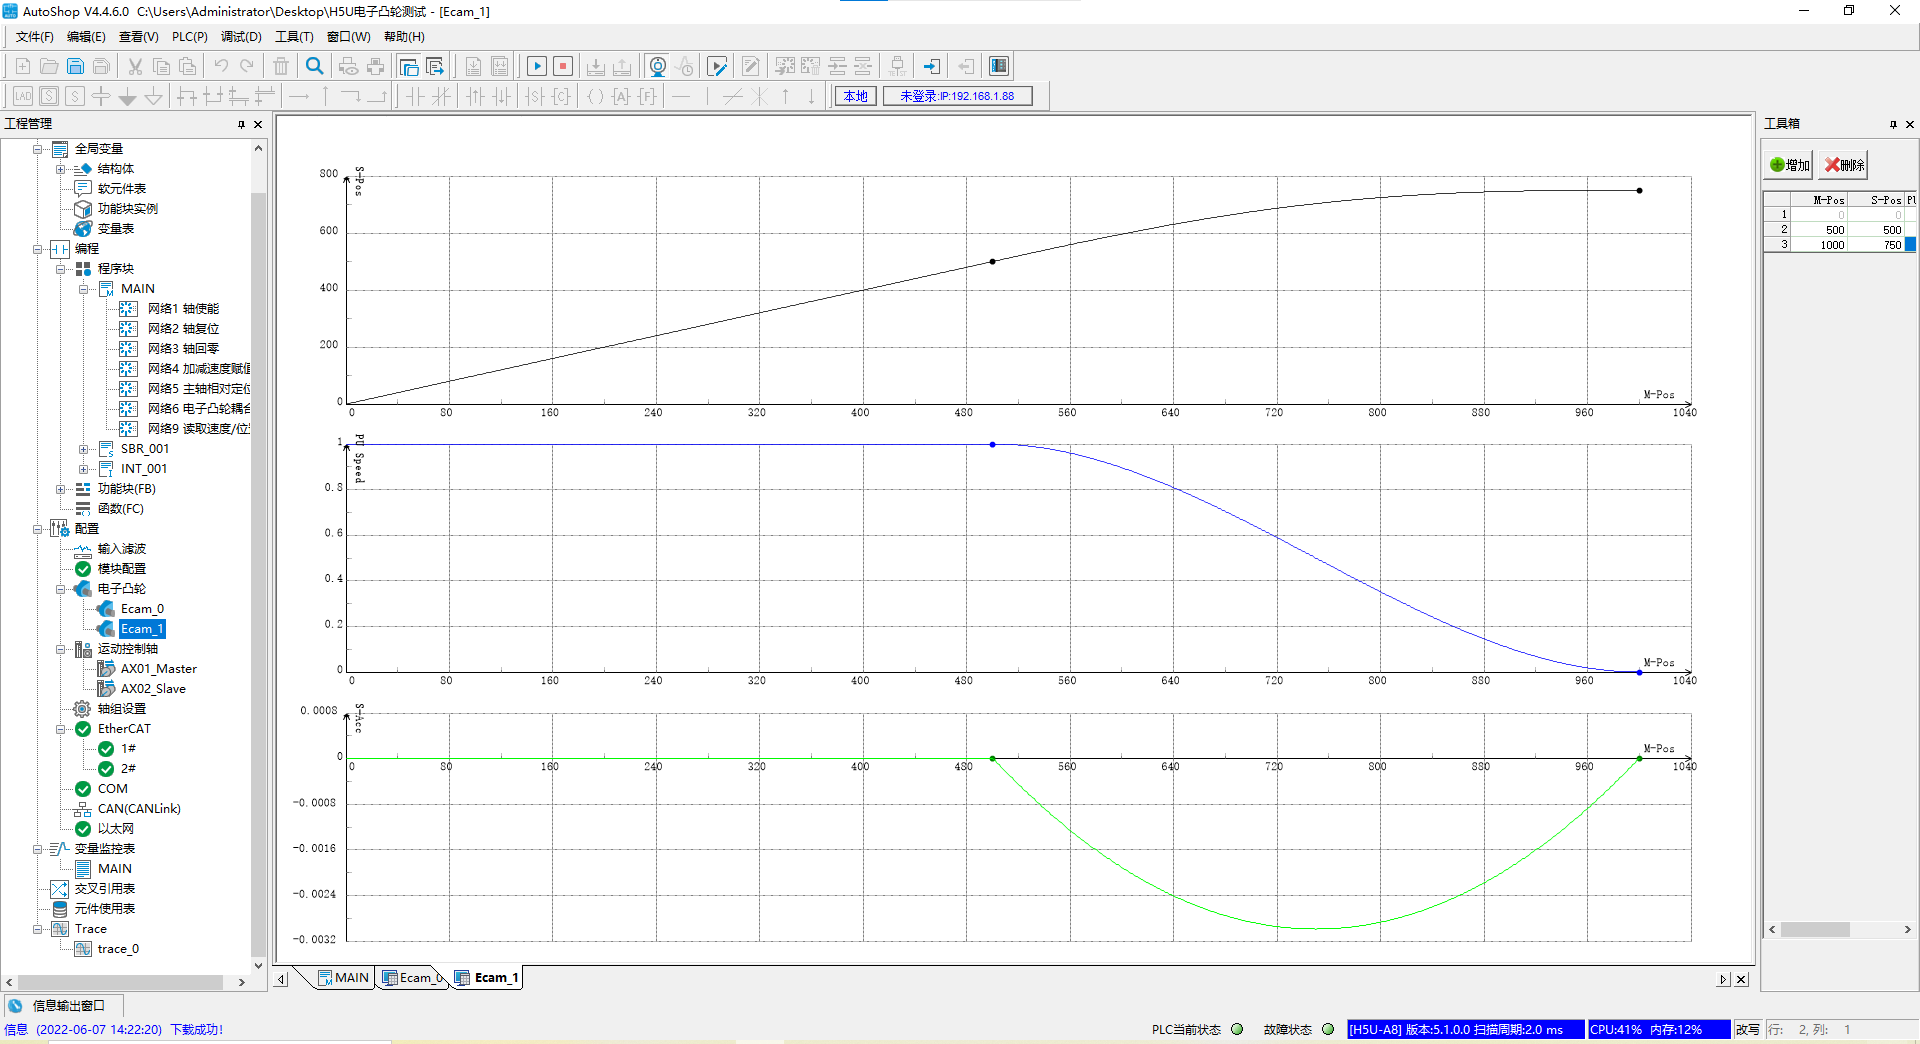The width and height of the screenshot is (1920, 1044).
Task: Click the M-Pos cell with value 500
Action: (1819, 230)
